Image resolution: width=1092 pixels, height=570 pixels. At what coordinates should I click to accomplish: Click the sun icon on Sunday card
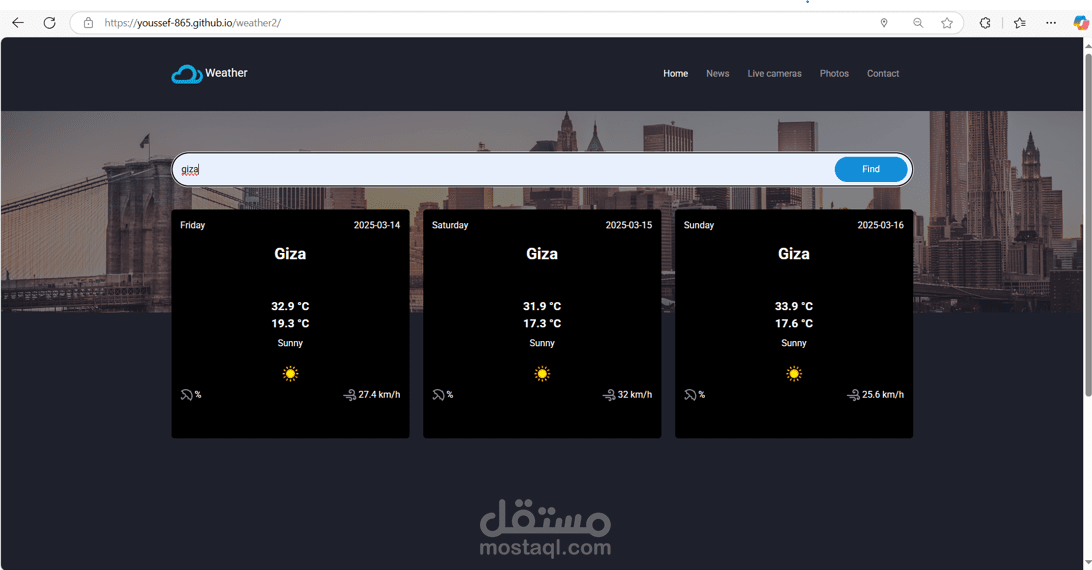(794, 374)
